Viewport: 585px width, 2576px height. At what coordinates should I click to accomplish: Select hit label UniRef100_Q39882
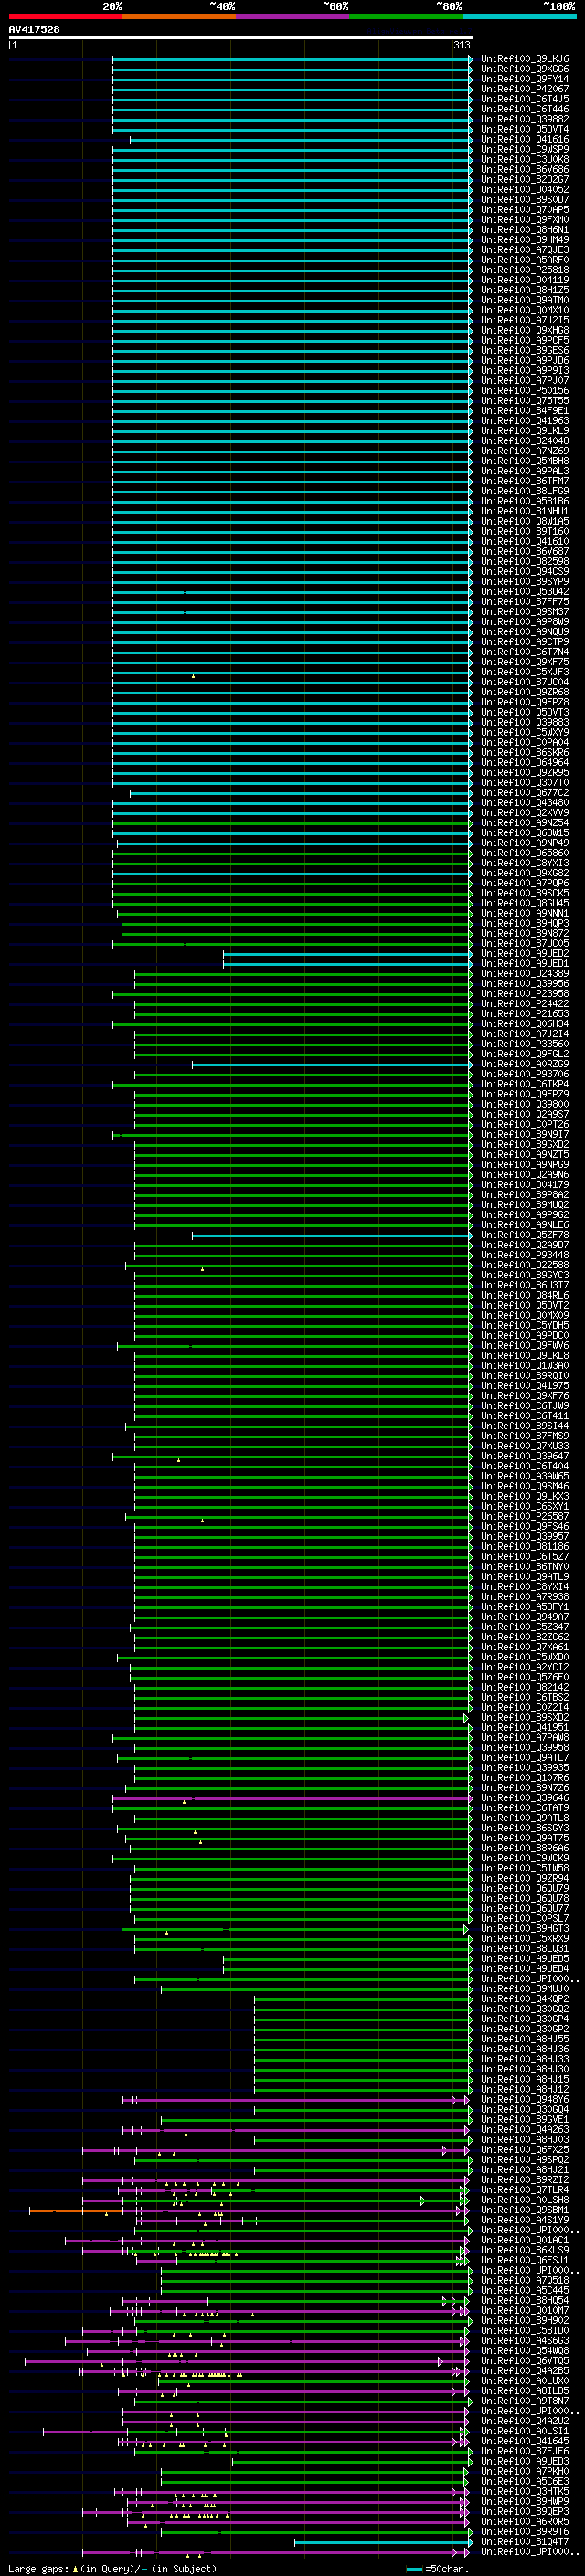click(x=525, y=119)
